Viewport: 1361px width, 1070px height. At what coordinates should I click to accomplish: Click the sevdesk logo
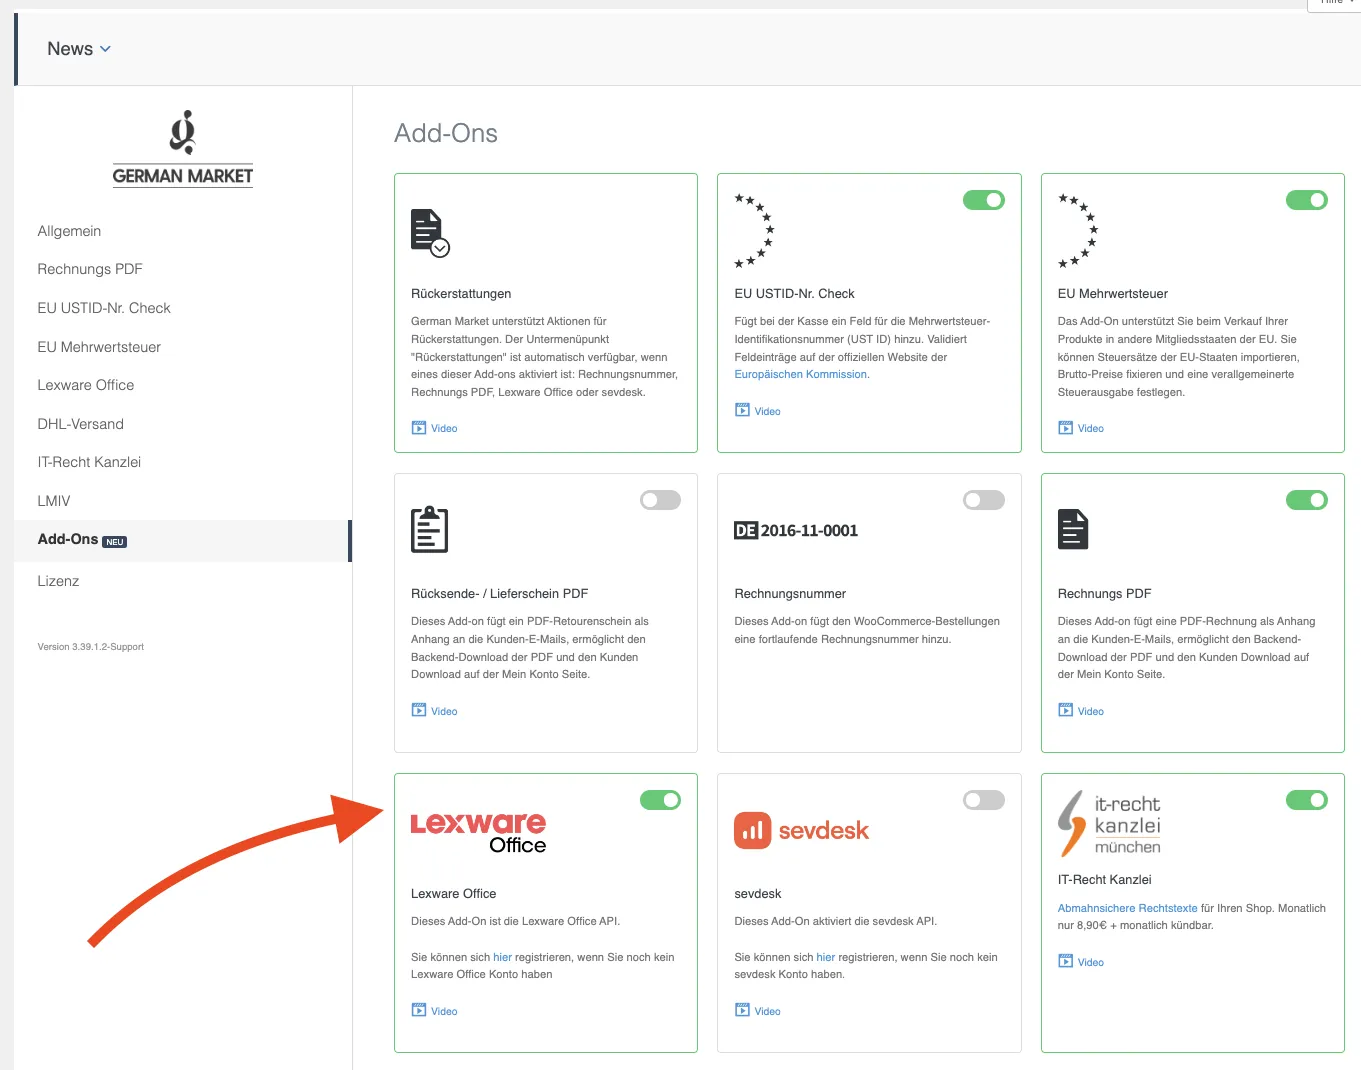click(801, 830)
